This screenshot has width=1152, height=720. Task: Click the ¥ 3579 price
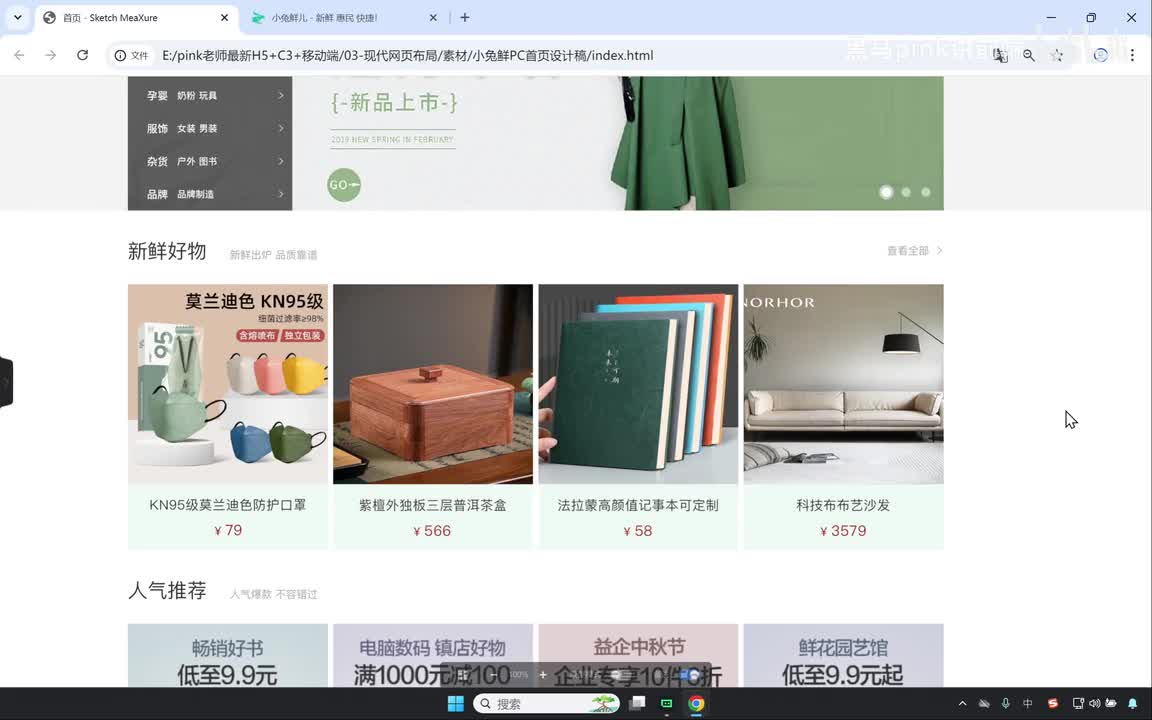pos(843,531)
